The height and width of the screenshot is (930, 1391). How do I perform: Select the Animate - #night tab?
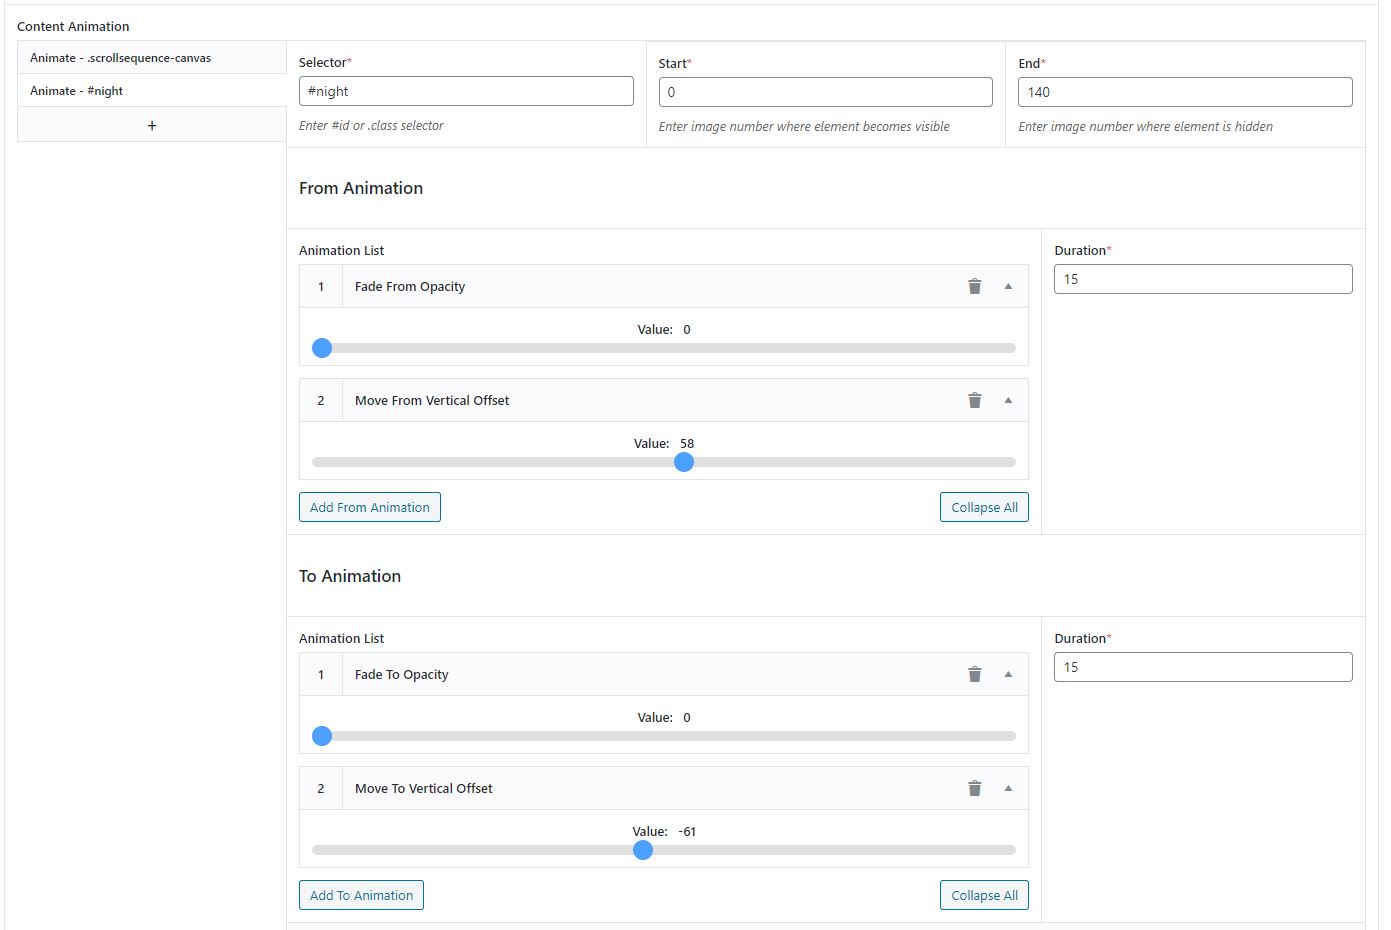[x=152, y=91]
